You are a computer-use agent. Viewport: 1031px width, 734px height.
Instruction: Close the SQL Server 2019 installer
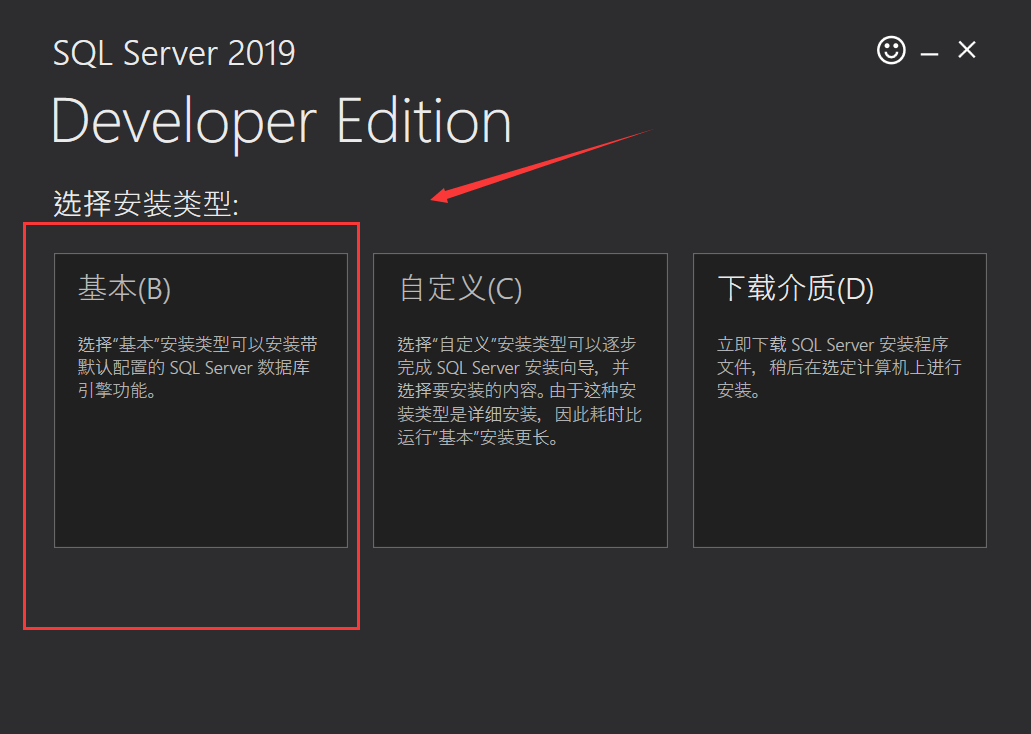click(967, 50)
